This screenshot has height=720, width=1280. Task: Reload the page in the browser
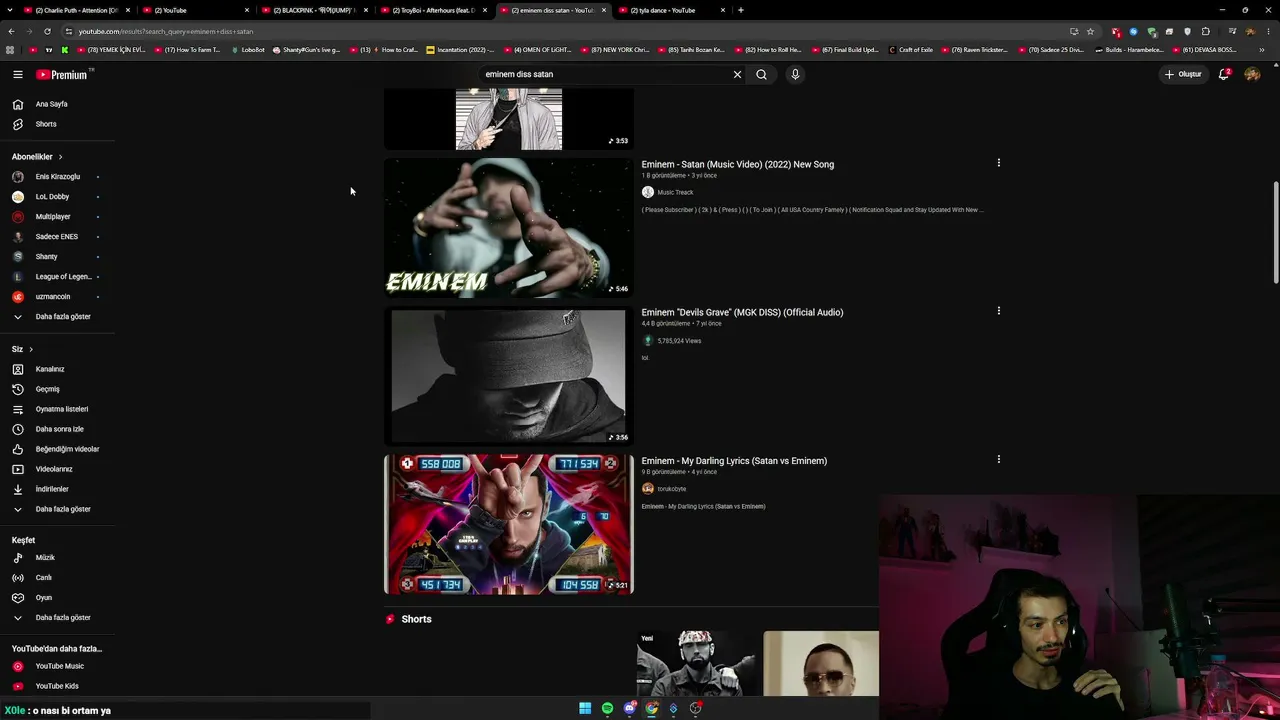click(x=47, y=31)
